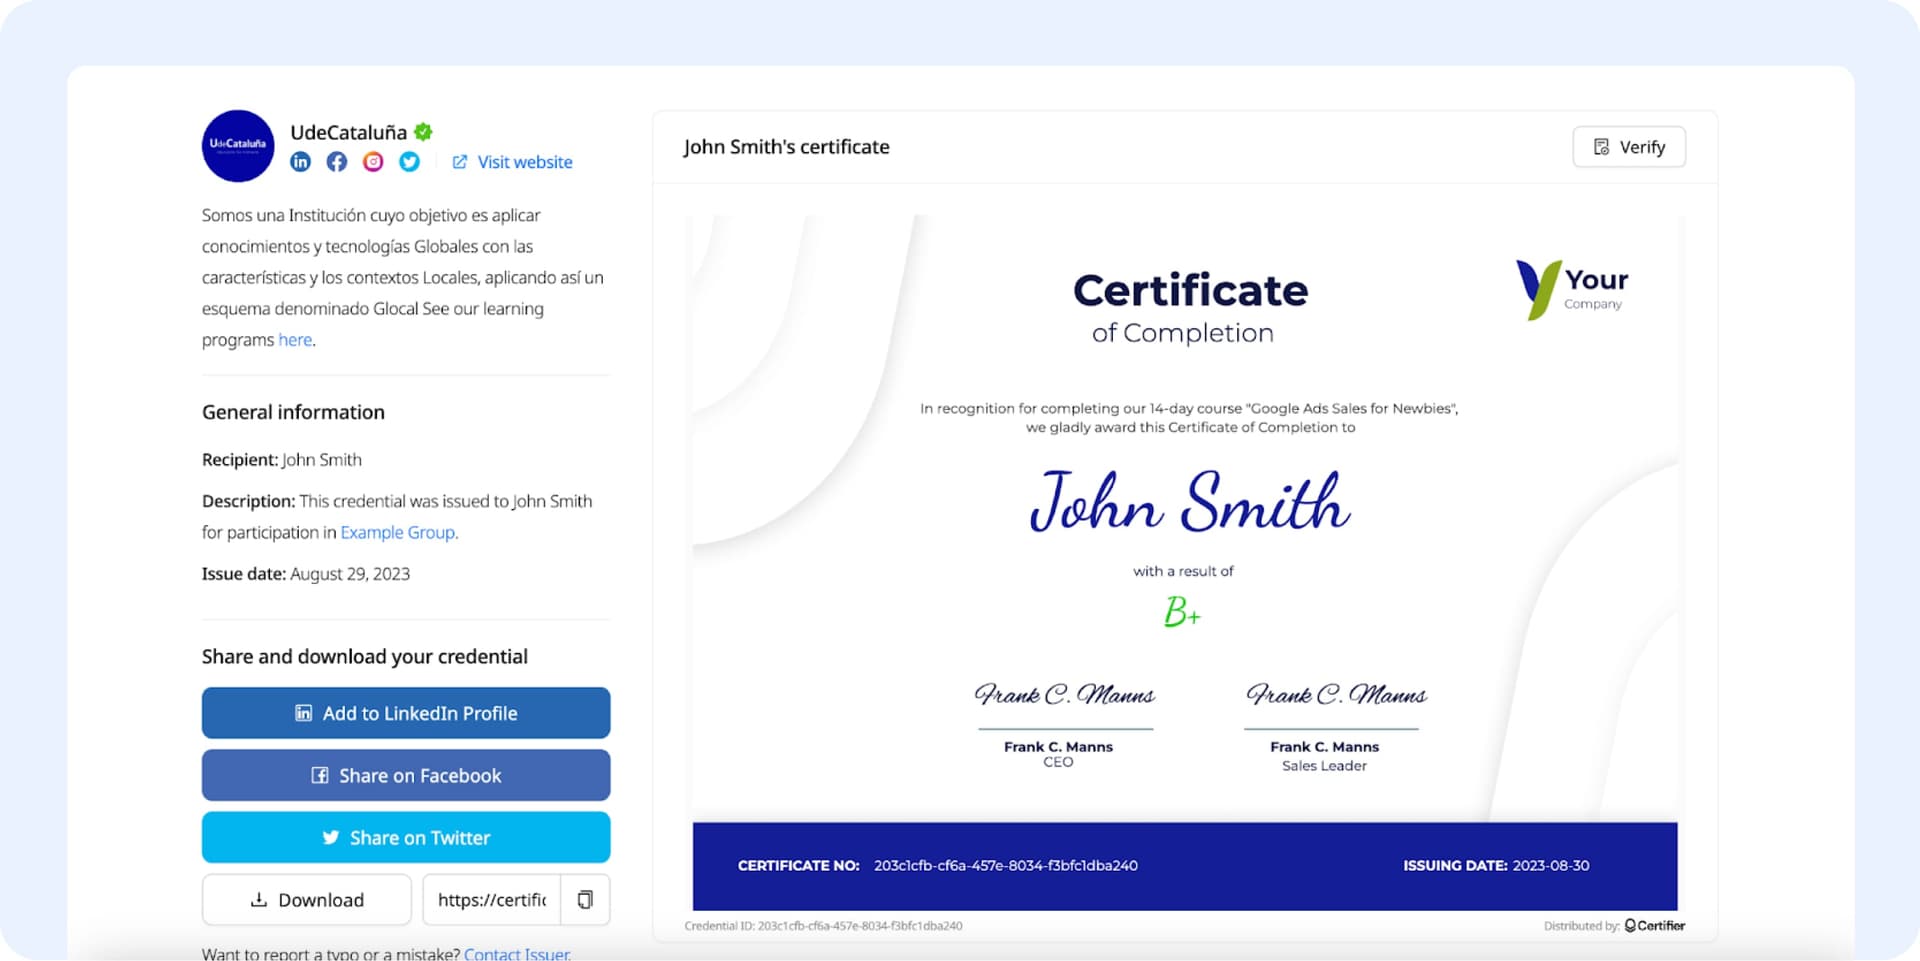Click the green verified badge
This screenshot has height=961, width=1920.
tap(424, 132)
